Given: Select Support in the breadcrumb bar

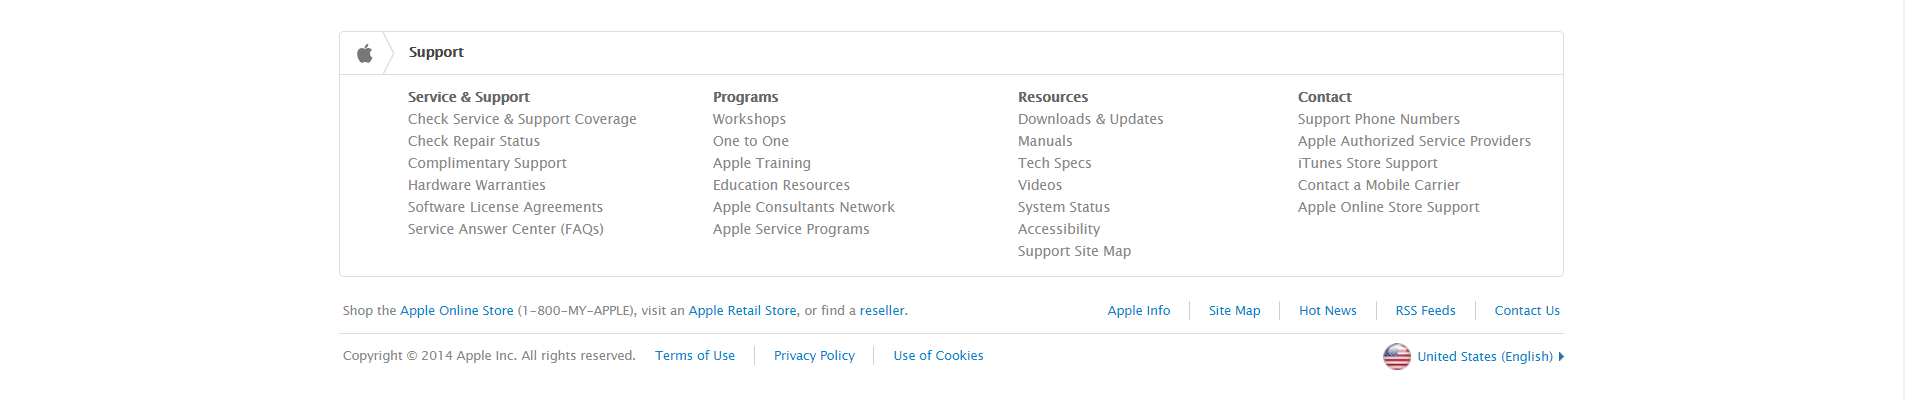Looking at the screenshot, I should pos(436,52).
